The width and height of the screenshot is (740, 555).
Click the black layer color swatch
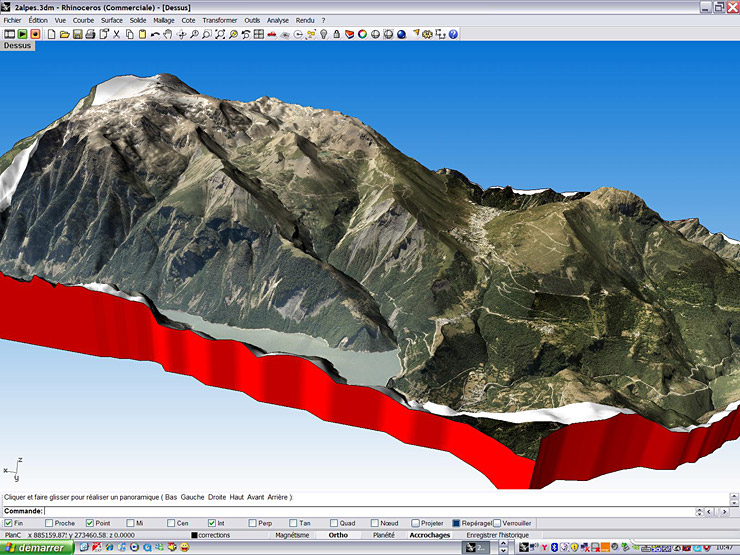(194, 535)
